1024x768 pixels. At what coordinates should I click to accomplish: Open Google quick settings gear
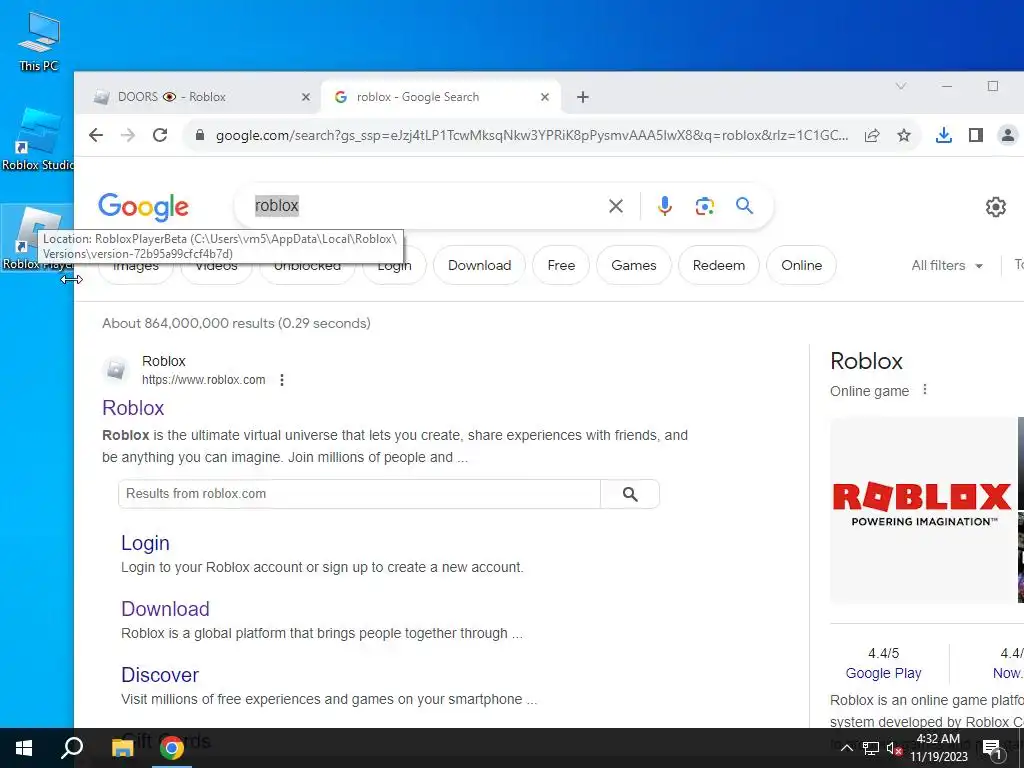point(996,207)
